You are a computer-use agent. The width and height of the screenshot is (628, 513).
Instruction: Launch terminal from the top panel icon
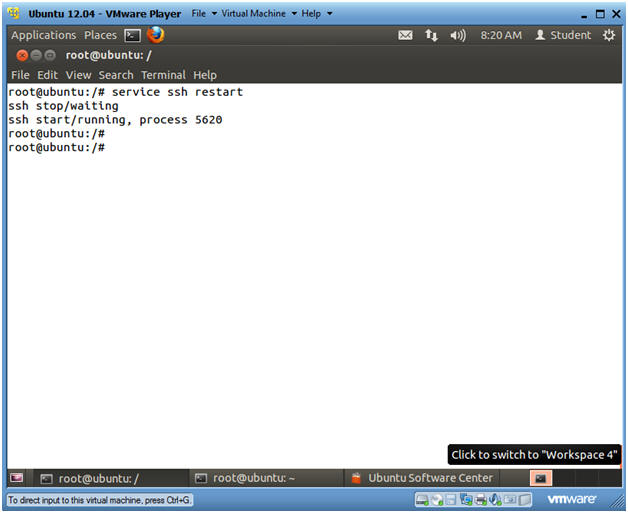pyautogui.click(x=133, y=36)
